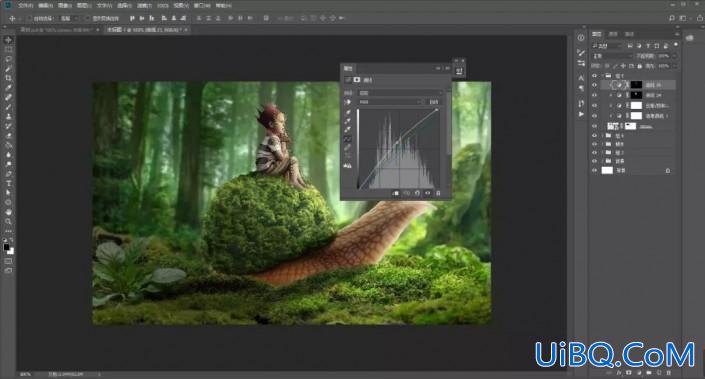705x379 pixels.
Task: Collapse the top layer group
Action: coord(602,76)
